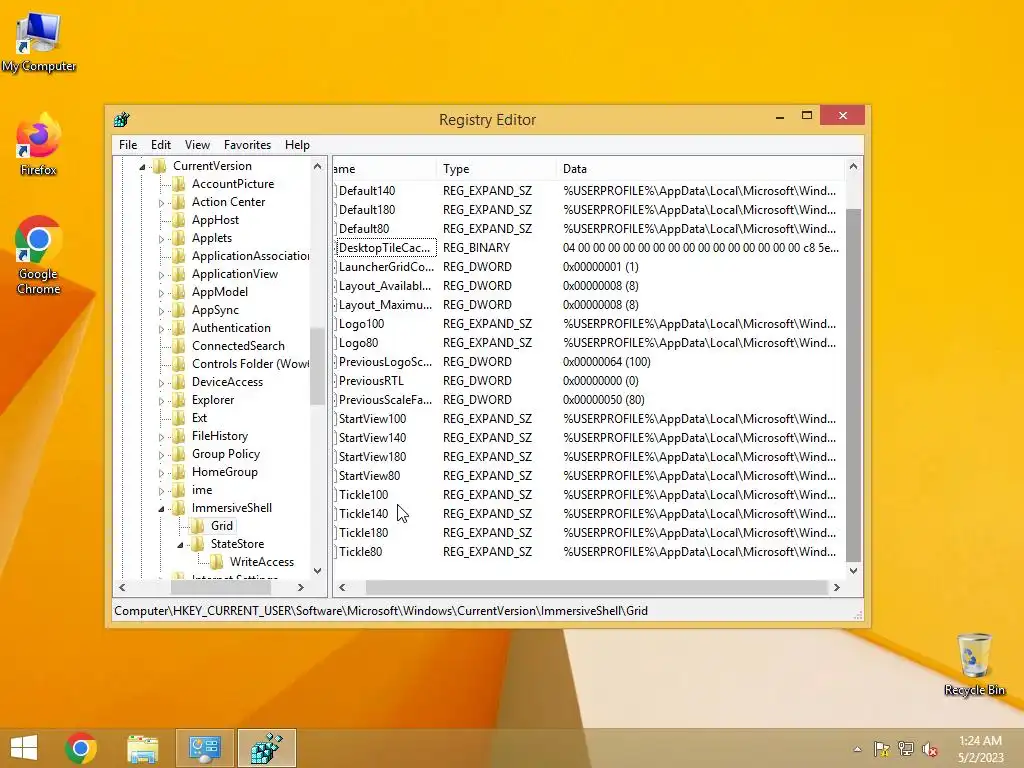The image size is (1024, 768).
Task: Select the Authentication key
Action: tap(231, 328)
